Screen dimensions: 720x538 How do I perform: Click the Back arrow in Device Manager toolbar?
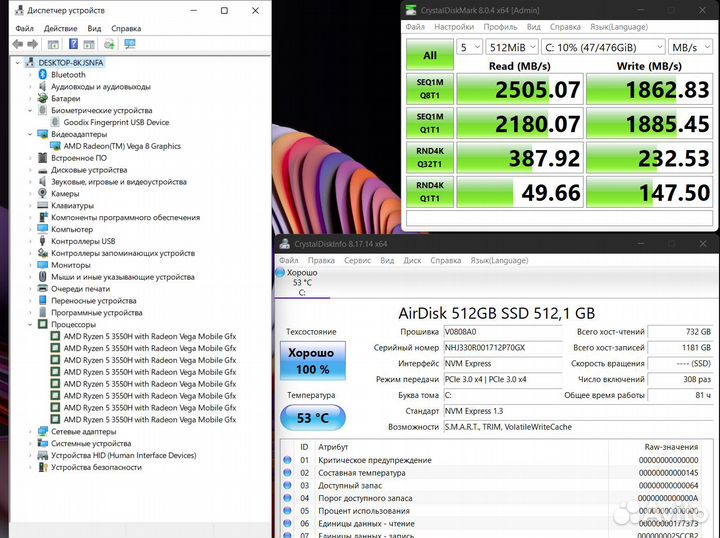[x=18, y=44]
